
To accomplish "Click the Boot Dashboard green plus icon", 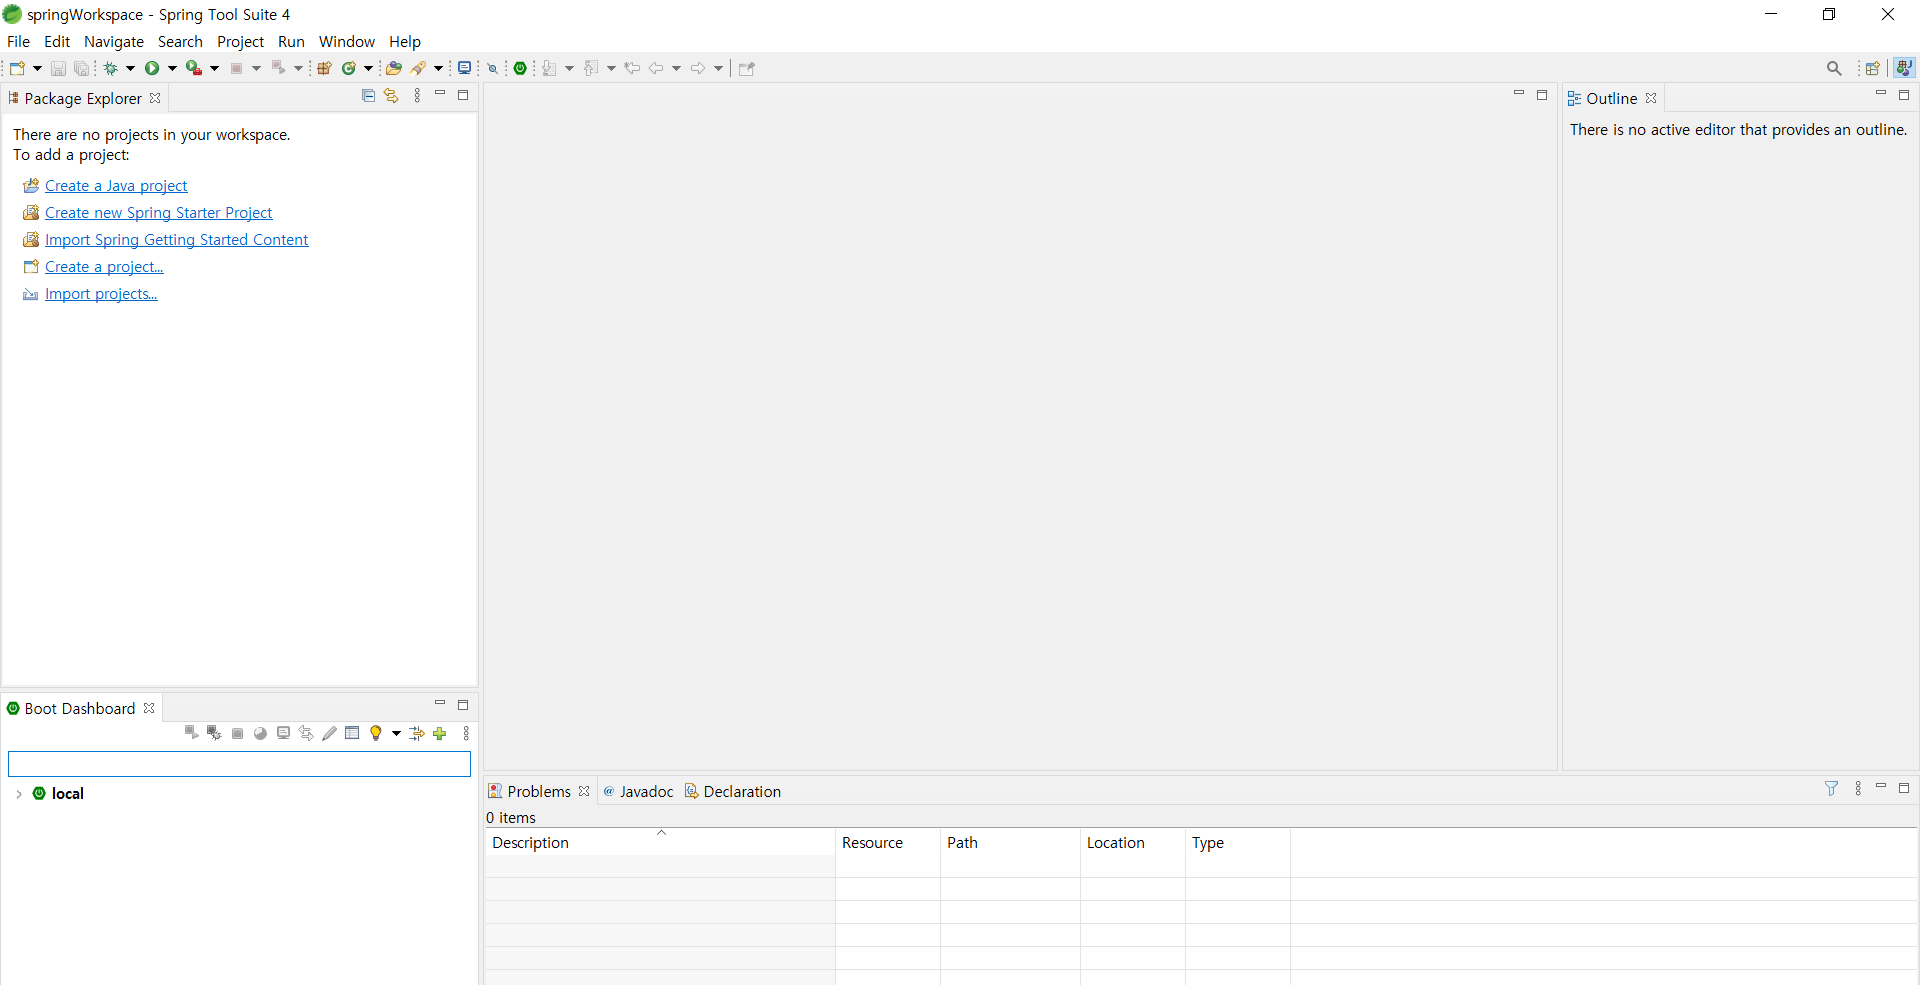I will 440,733.
